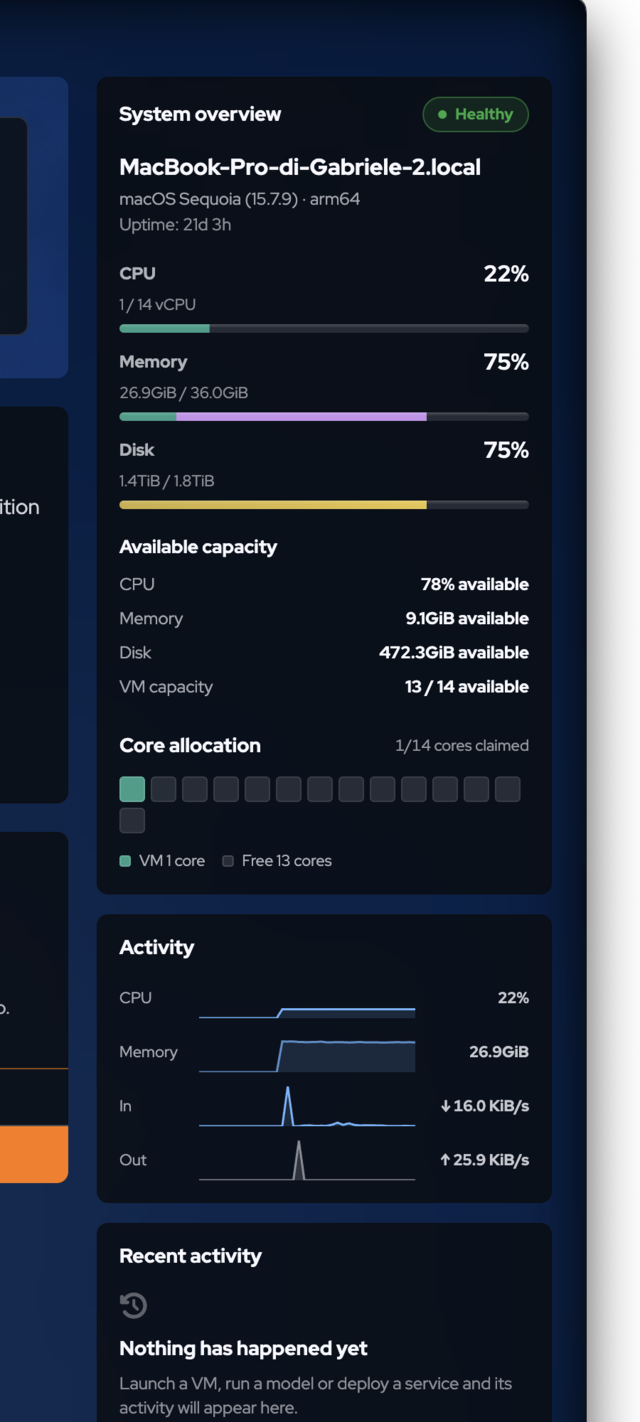Click the 16.0 KiB/s download rate

(484, 1106)
